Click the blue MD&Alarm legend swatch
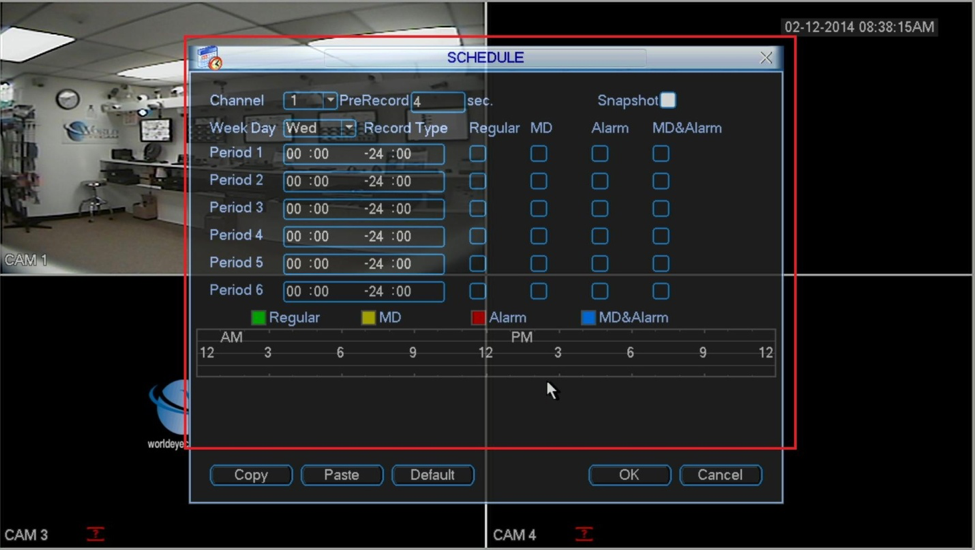 588,318
